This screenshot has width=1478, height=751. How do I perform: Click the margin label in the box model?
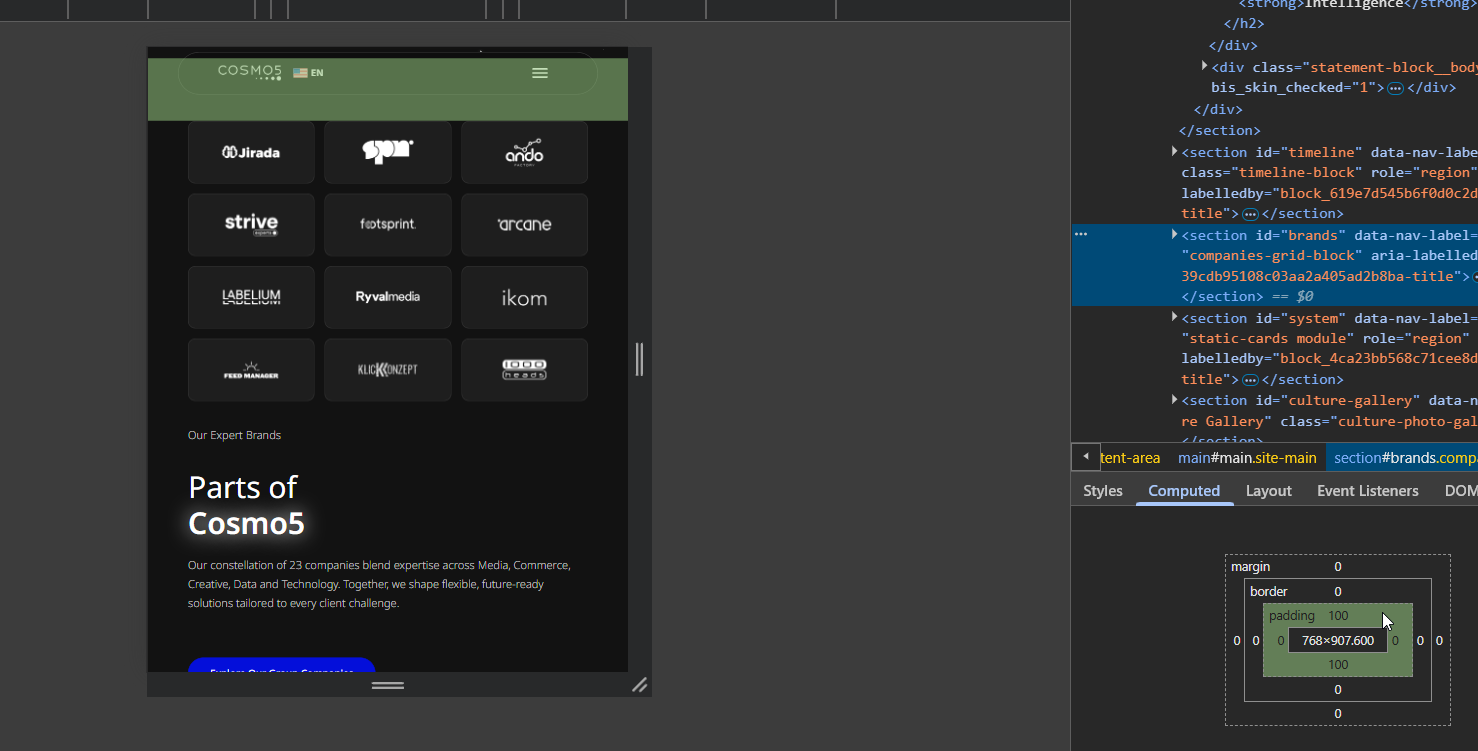pos(1250,567)
